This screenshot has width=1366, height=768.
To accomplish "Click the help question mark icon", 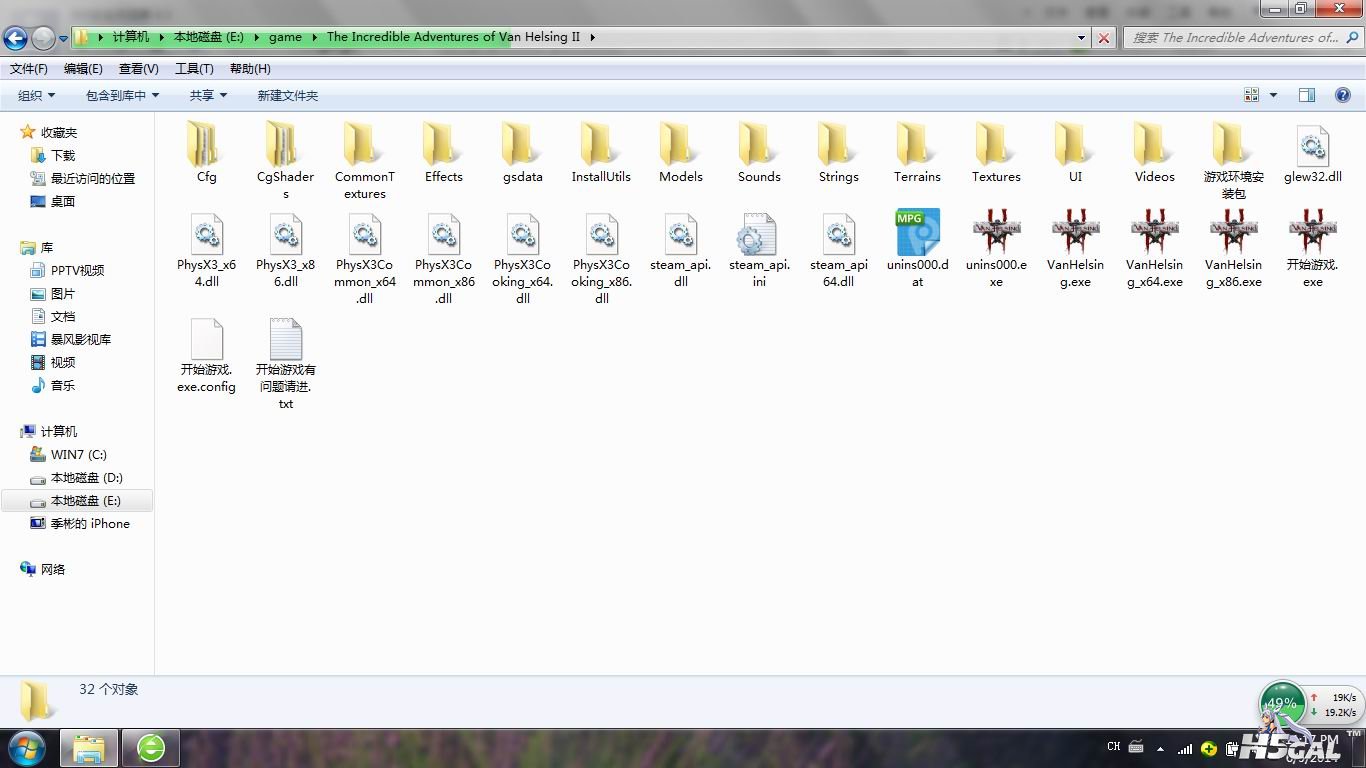I will click(x=1342, y=95).
